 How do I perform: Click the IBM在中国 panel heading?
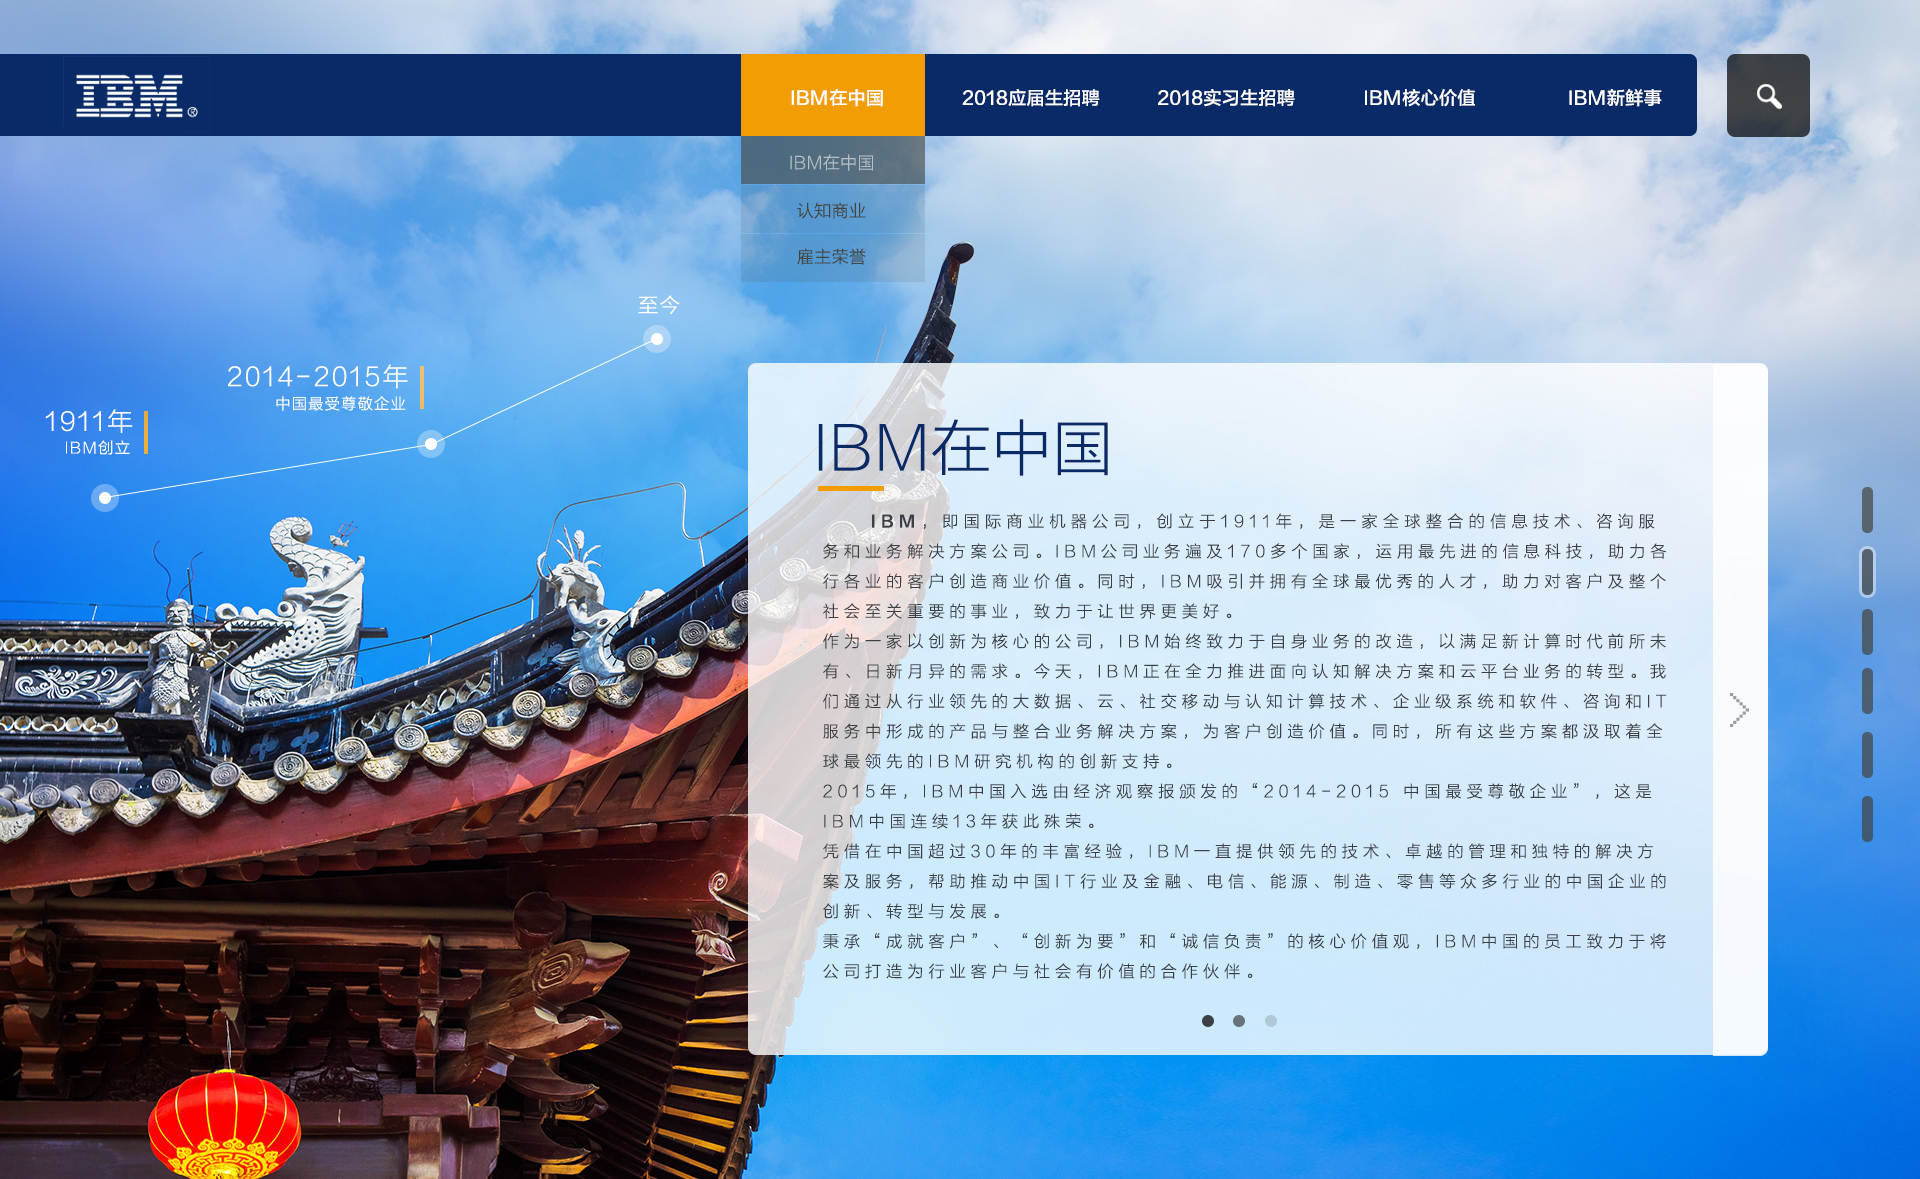pos(963,447)
